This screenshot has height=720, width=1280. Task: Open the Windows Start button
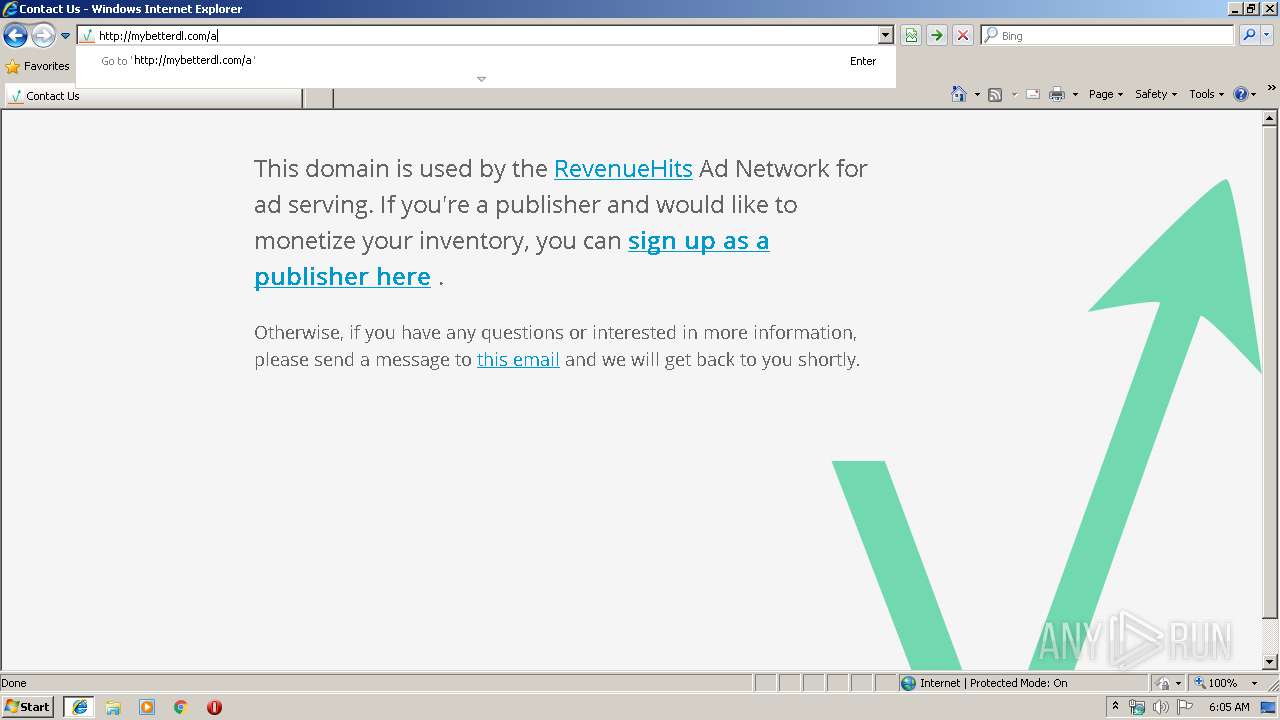28,707
